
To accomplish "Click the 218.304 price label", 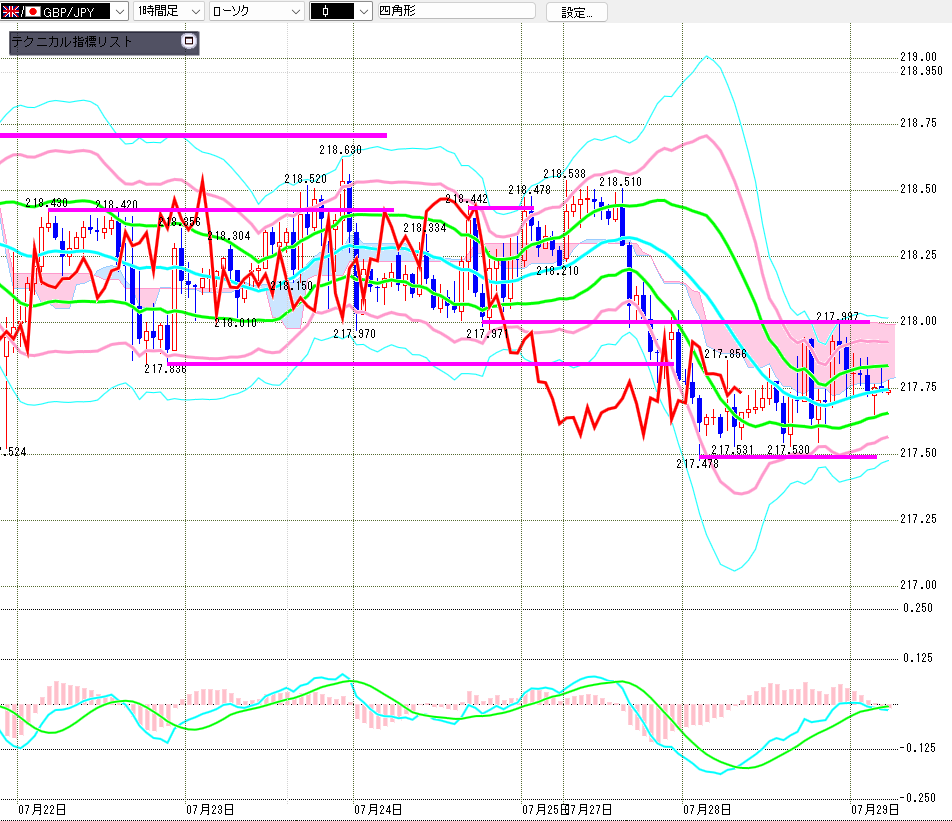I will pos(229,236).
